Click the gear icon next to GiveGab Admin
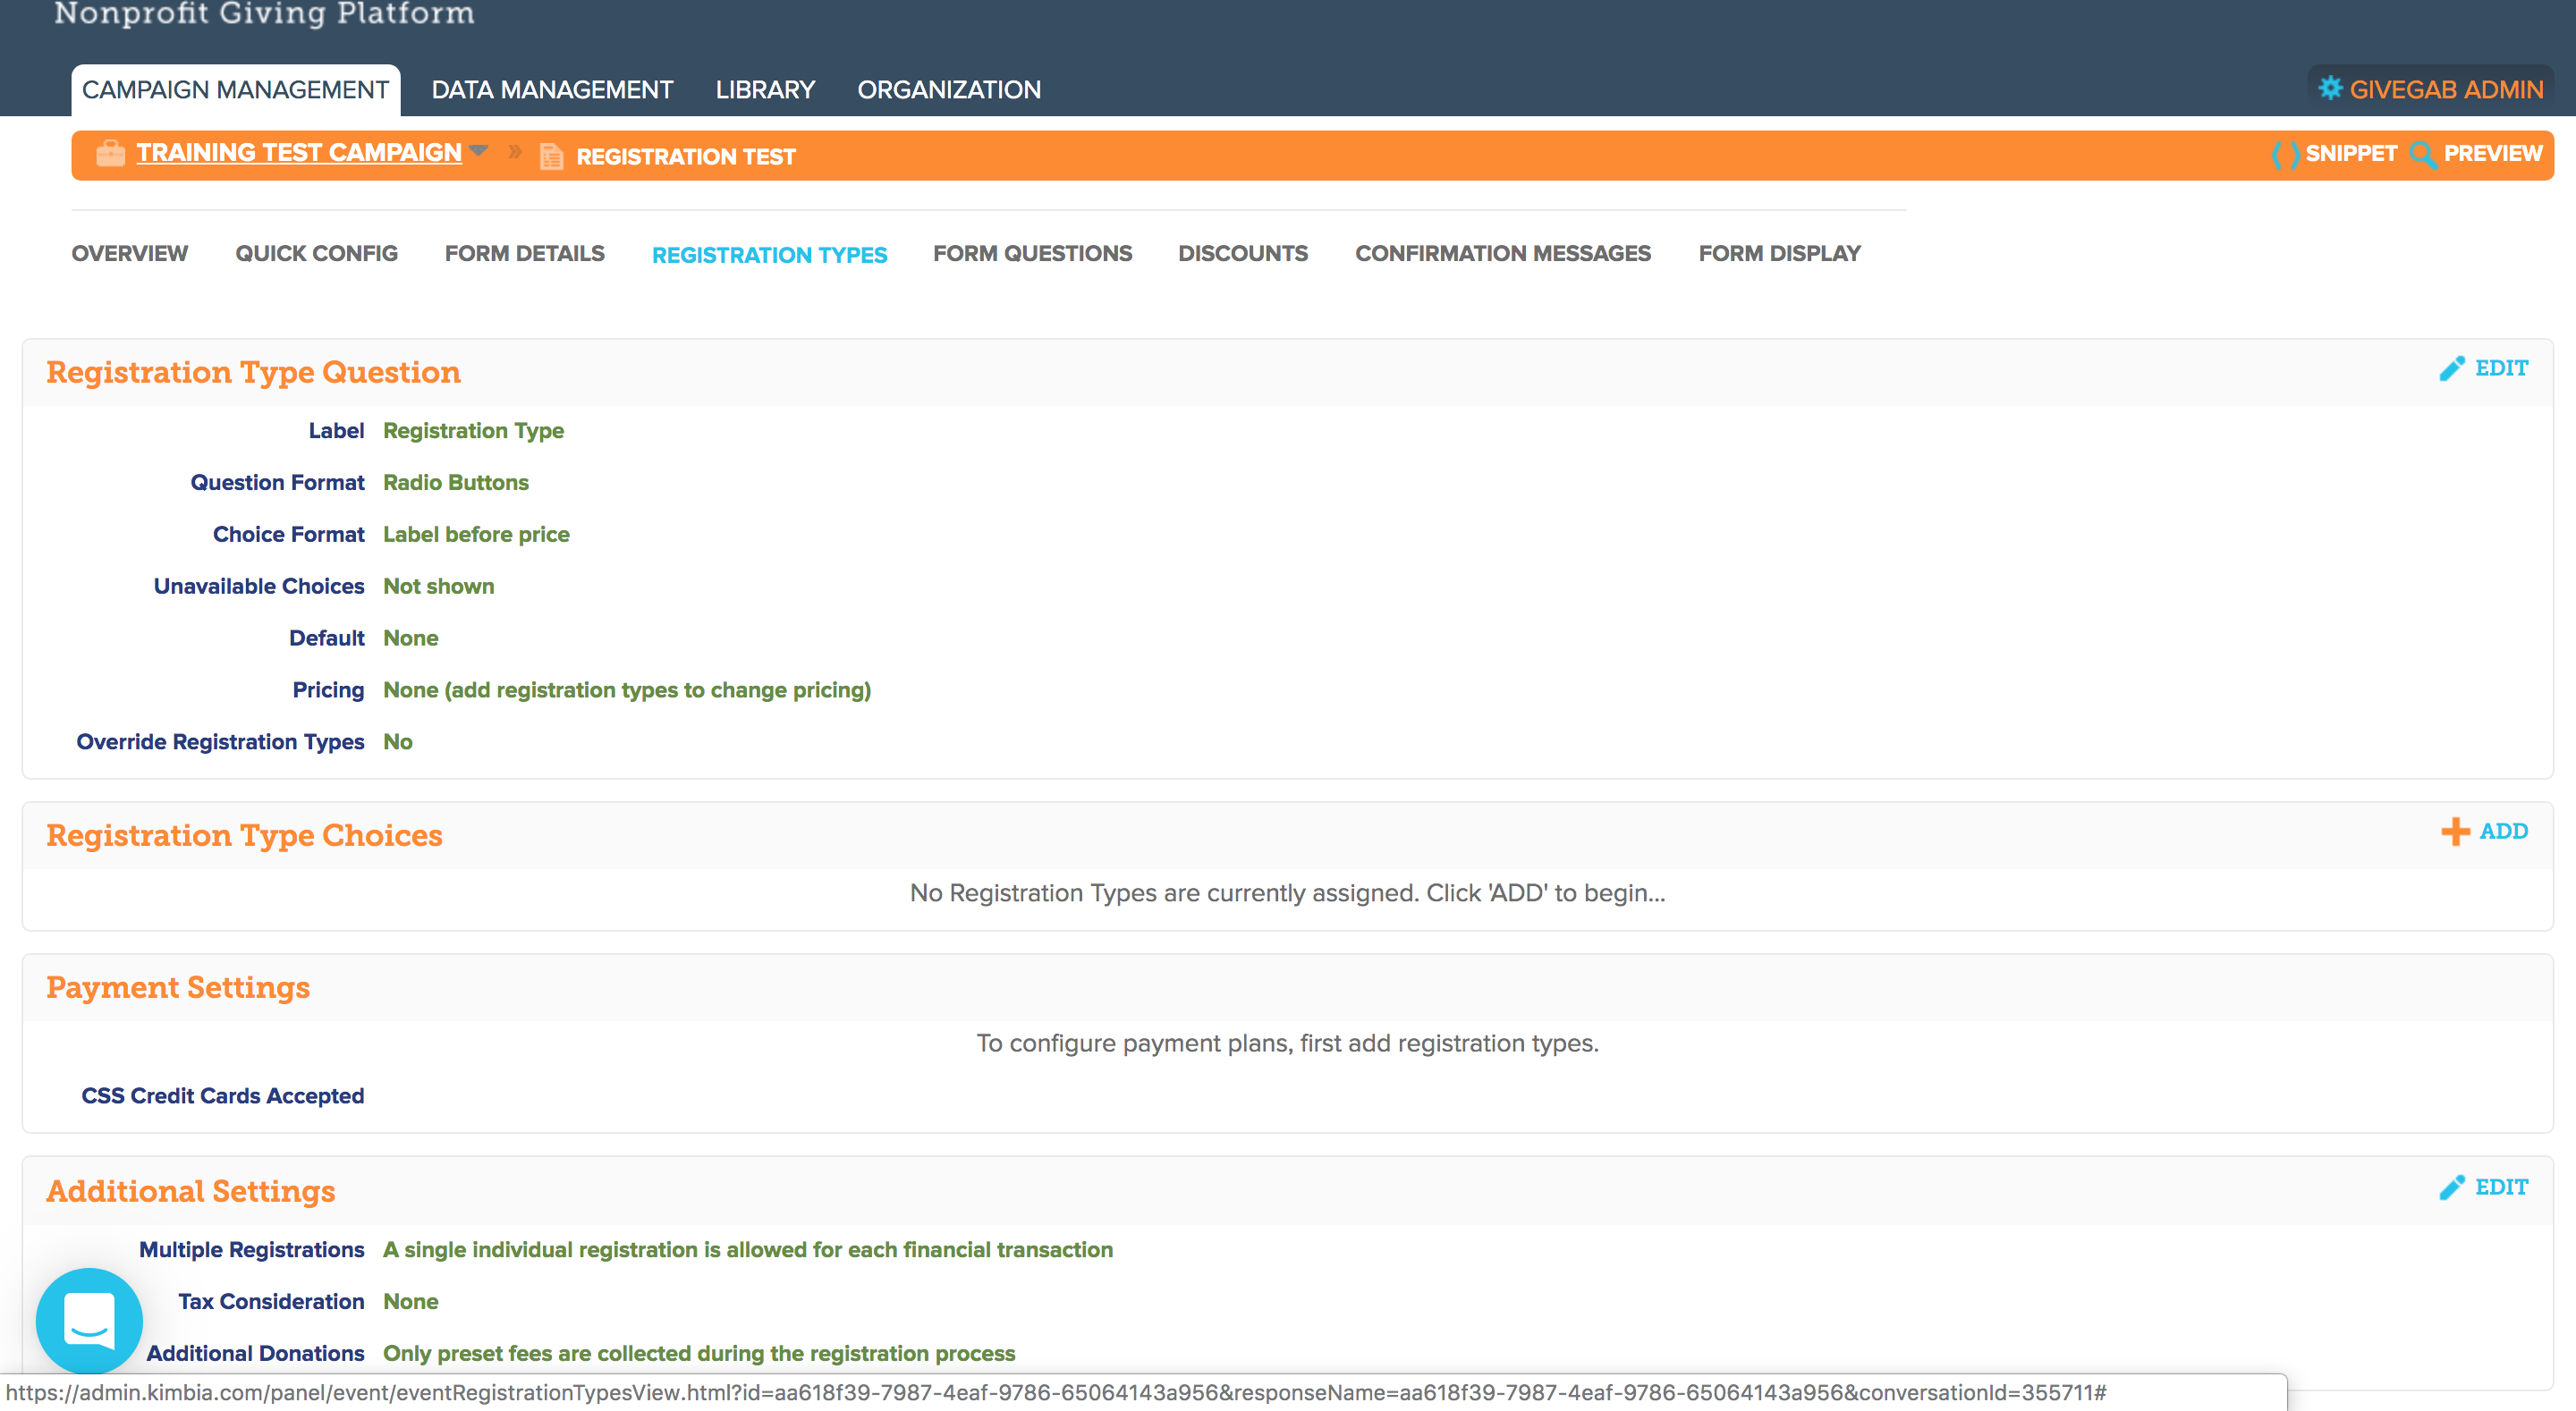This screenshot has height=1411, width=2576. tap(2330, 88)
